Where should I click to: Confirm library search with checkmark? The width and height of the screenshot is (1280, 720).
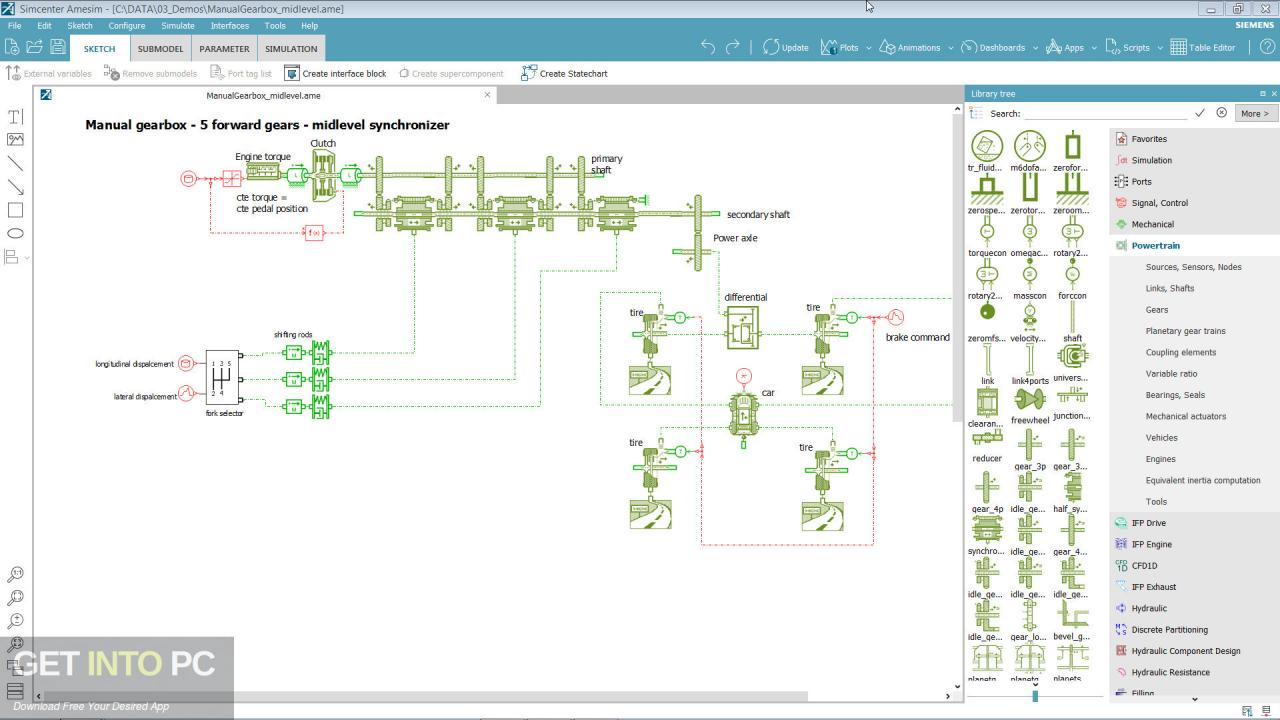click(1200, 113)
